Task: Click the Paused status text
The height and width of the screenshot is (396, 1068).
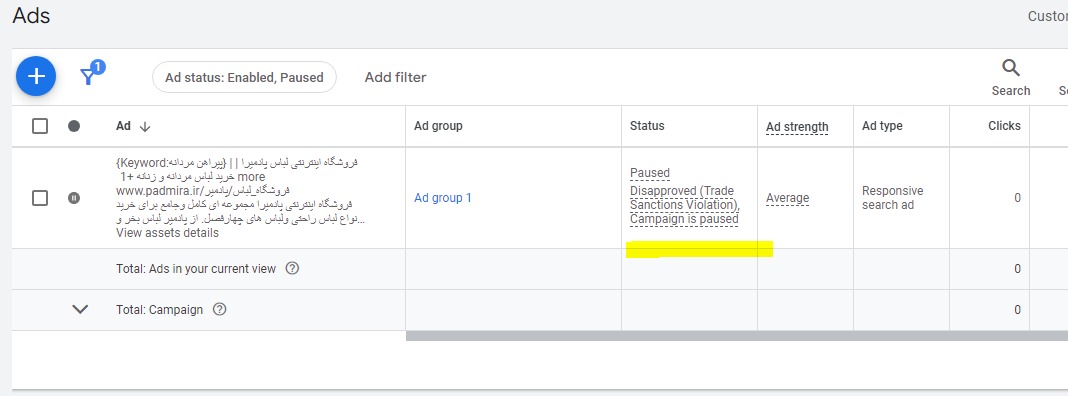Action: 650,172
